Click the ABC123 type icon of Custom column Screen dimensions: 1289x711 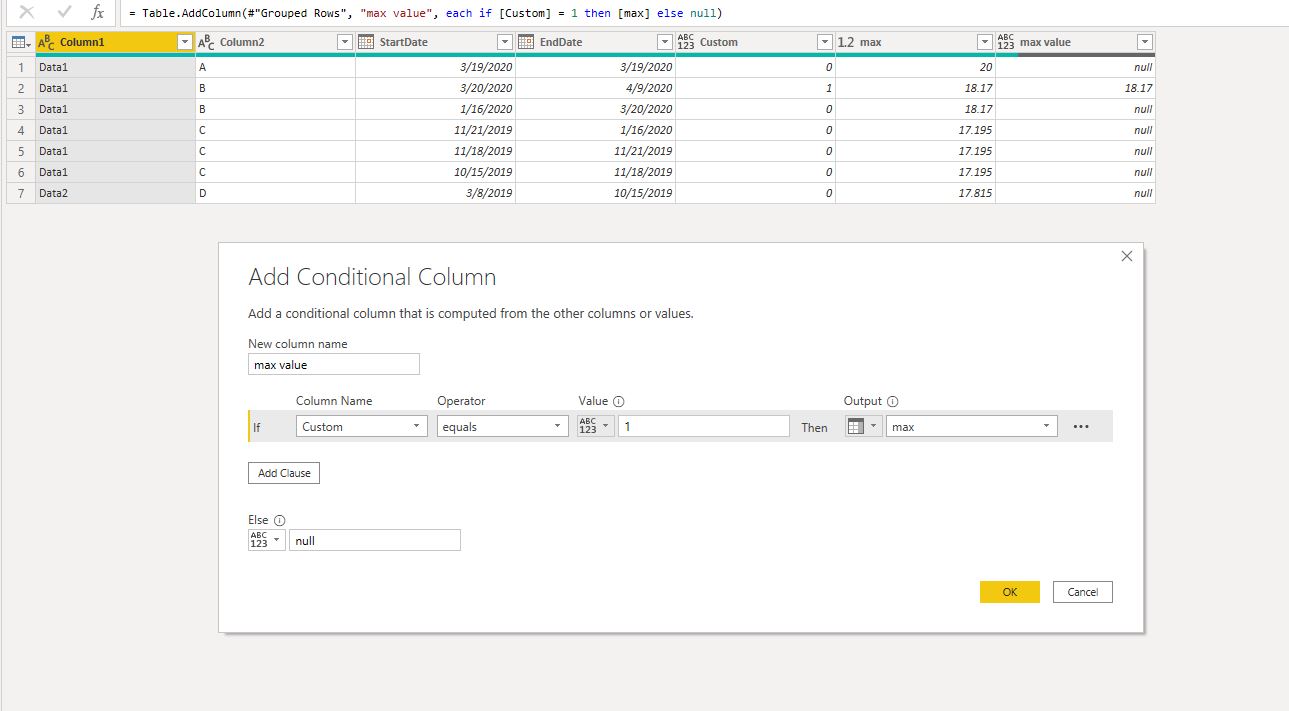[x=686, y=42]
